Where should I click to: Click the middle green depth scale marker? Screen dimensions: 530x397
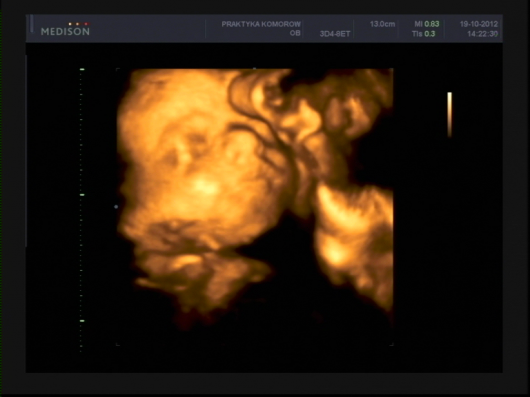click(x=82, y=195)
